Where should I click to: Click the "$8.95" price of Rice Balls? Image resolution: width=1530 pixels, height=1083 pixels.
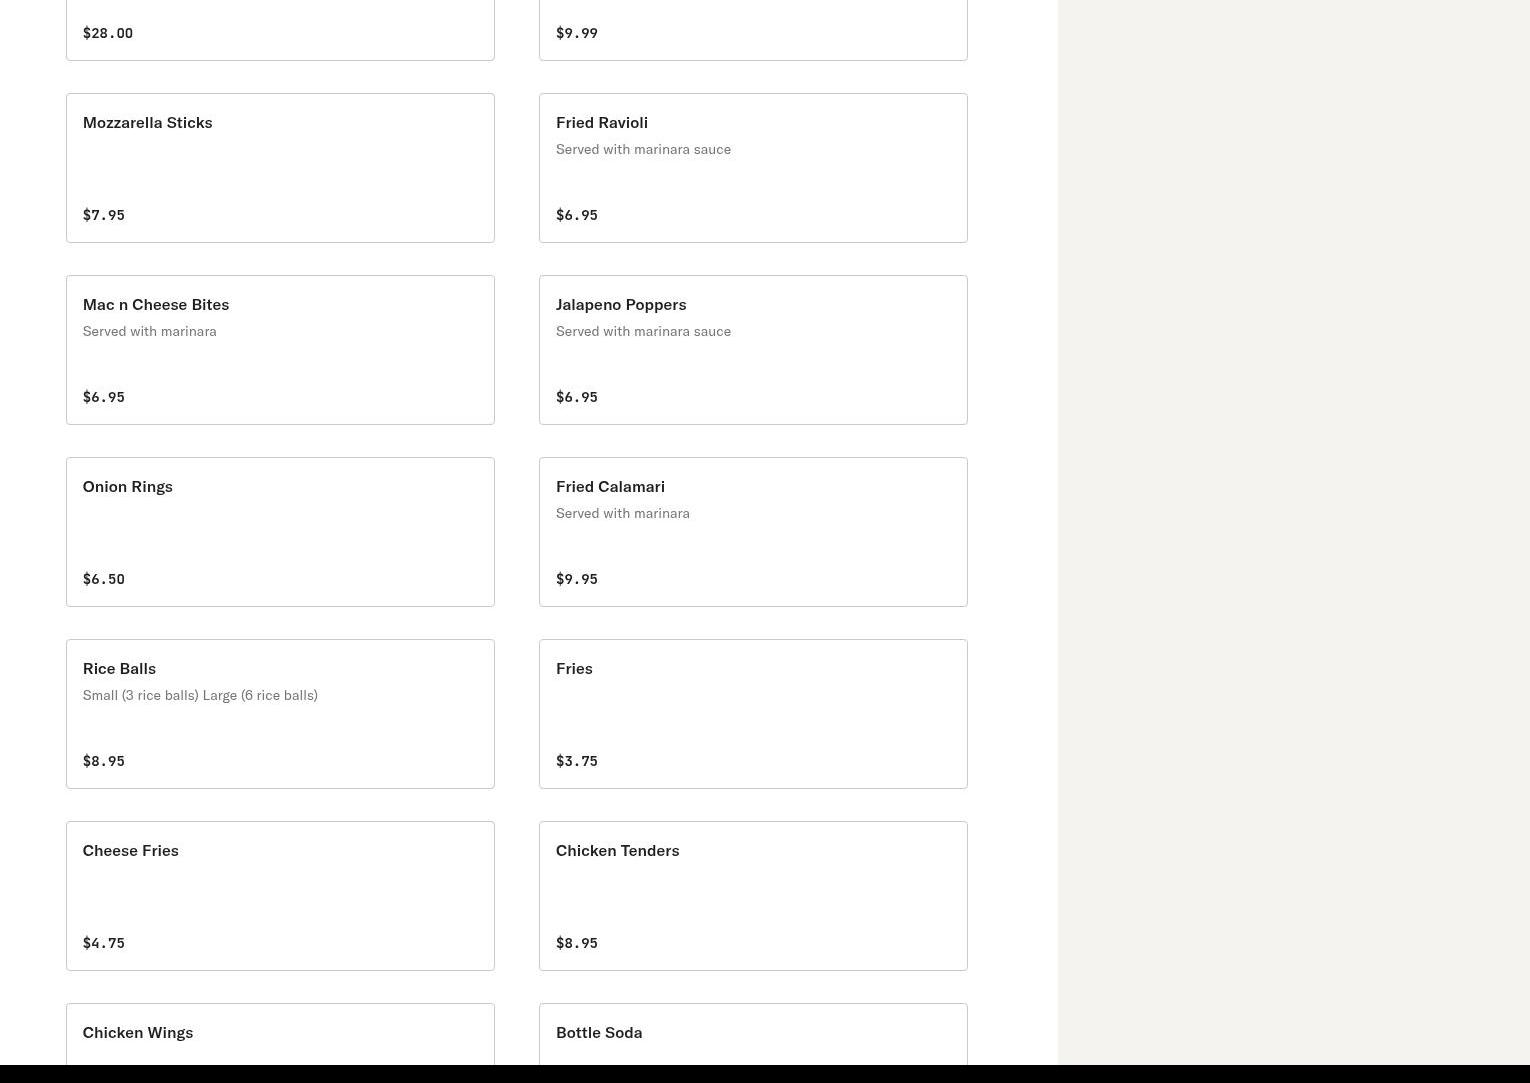104,761
